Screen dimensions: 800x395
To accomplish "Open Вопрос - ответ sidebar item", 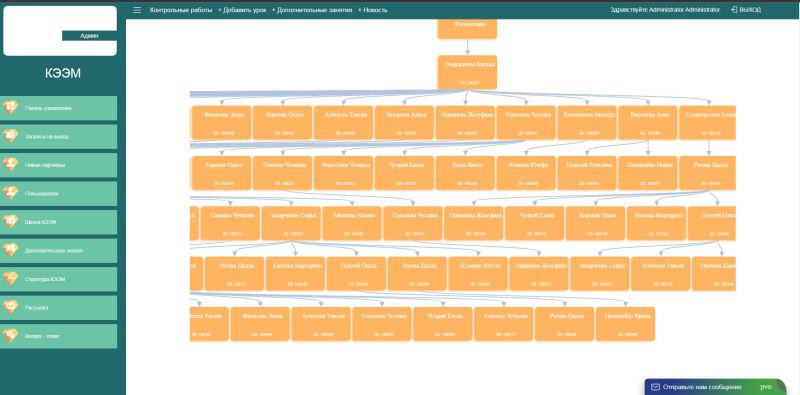I will (x=58, y=336).
